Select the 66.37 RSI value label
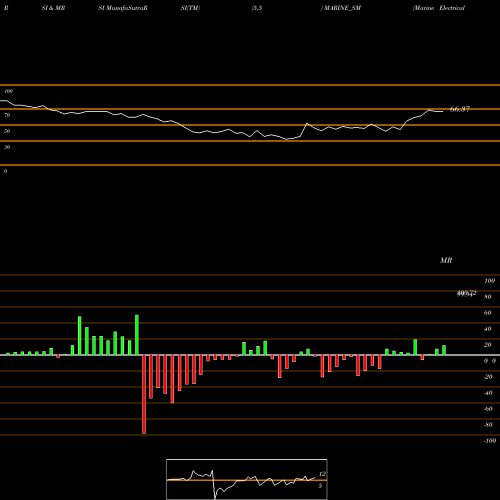500x500 pixels. [x=460, y=109]
